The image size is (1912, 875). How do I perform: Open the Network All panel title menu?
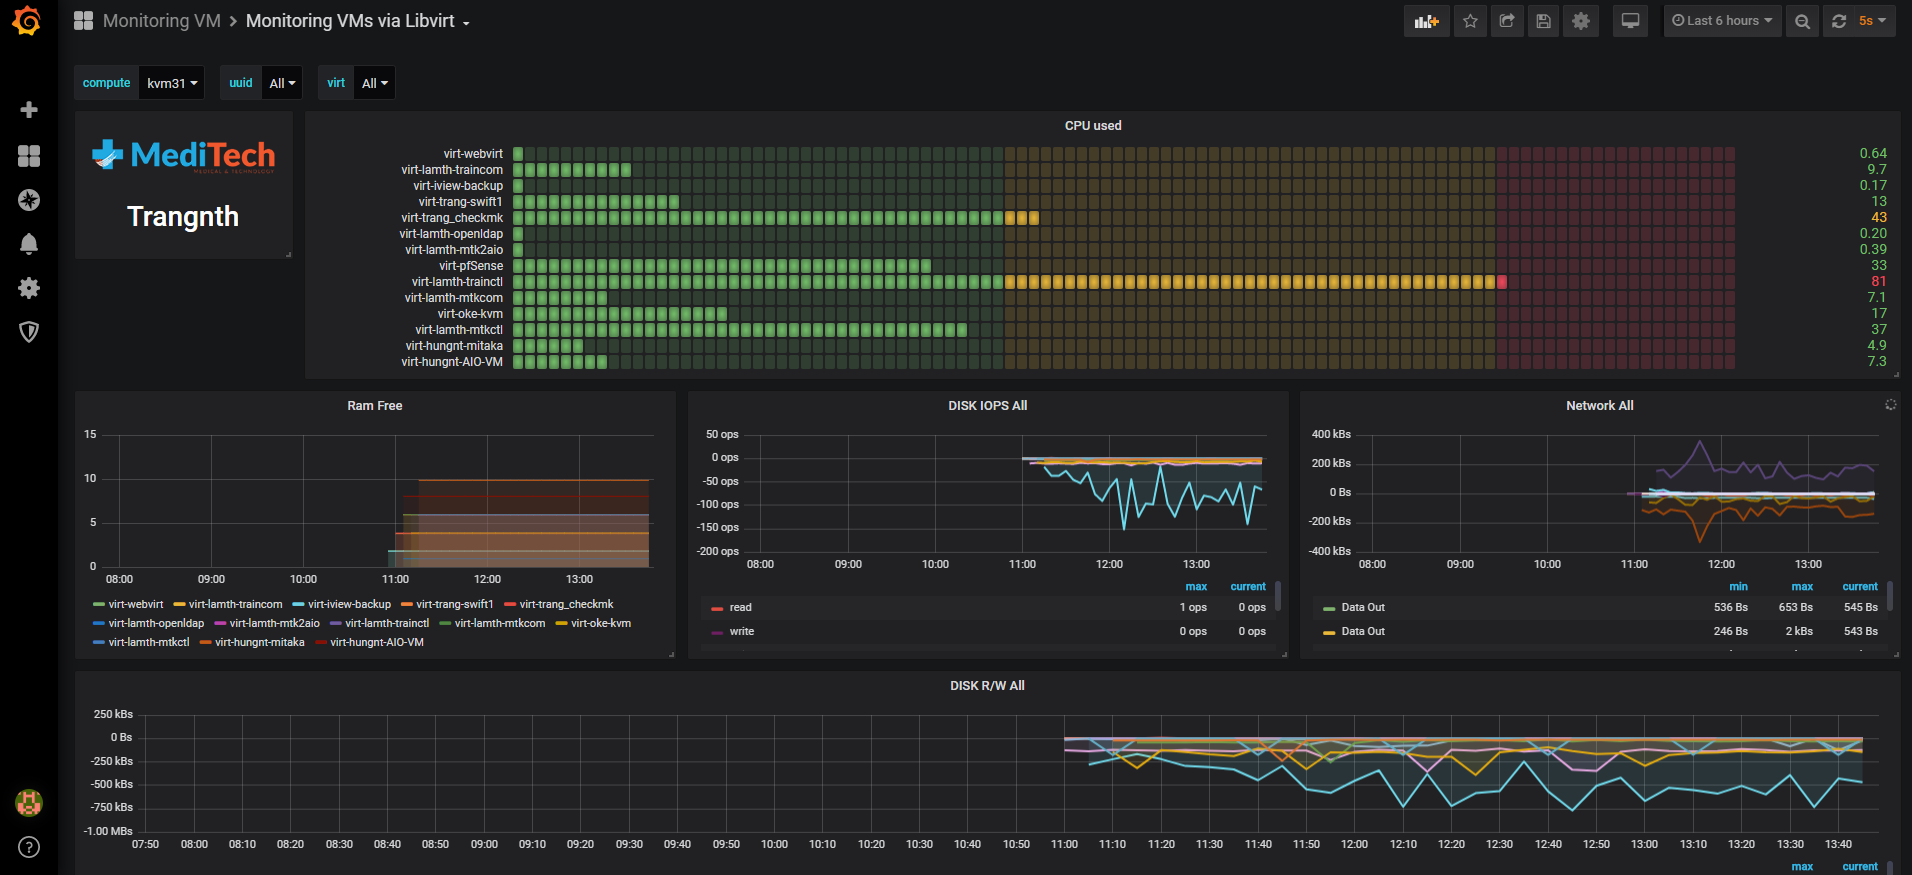(x=1599, y=405)
